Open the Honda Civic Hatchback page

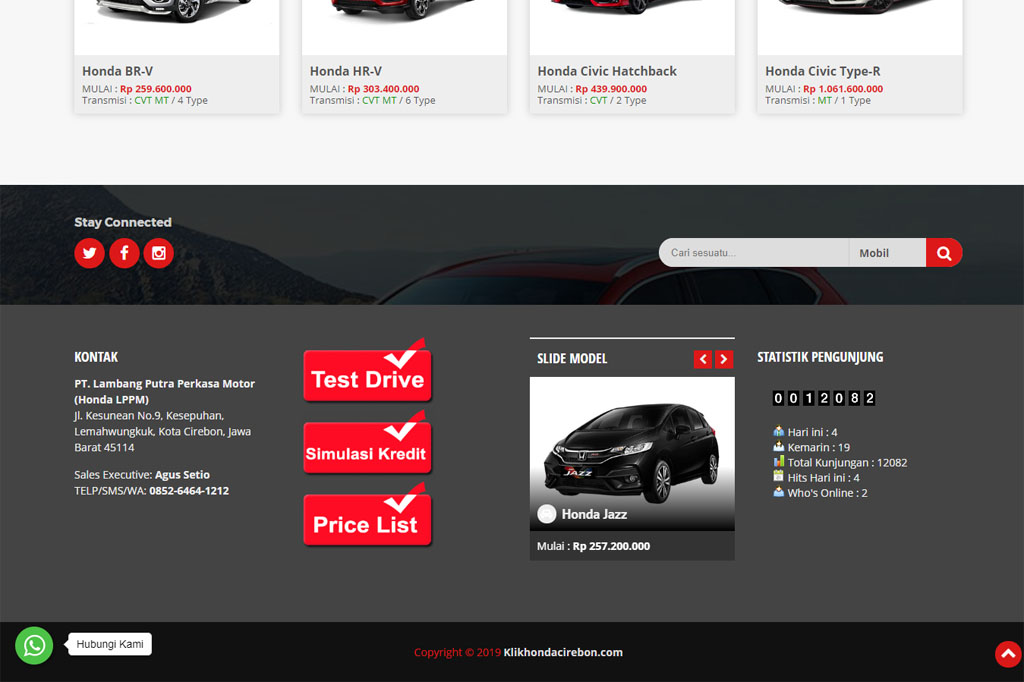click(607, 71)
